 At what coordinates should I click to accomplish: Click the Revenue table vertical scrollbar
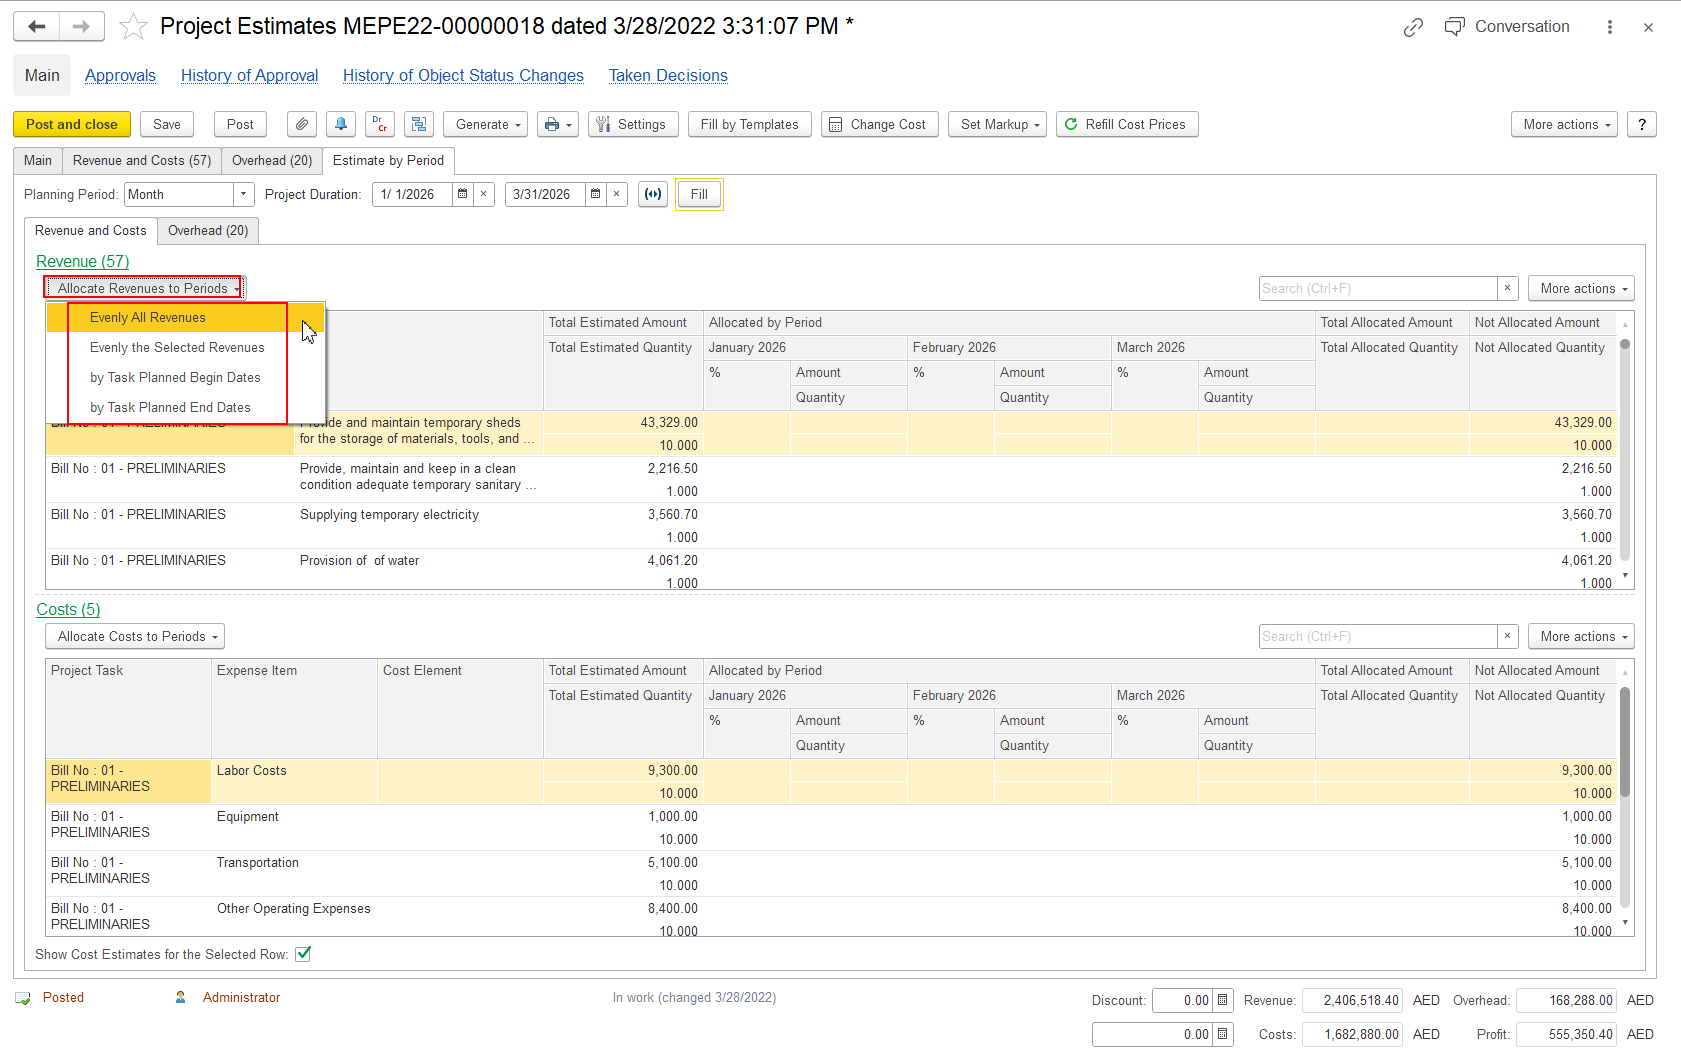click(1625, 450)
